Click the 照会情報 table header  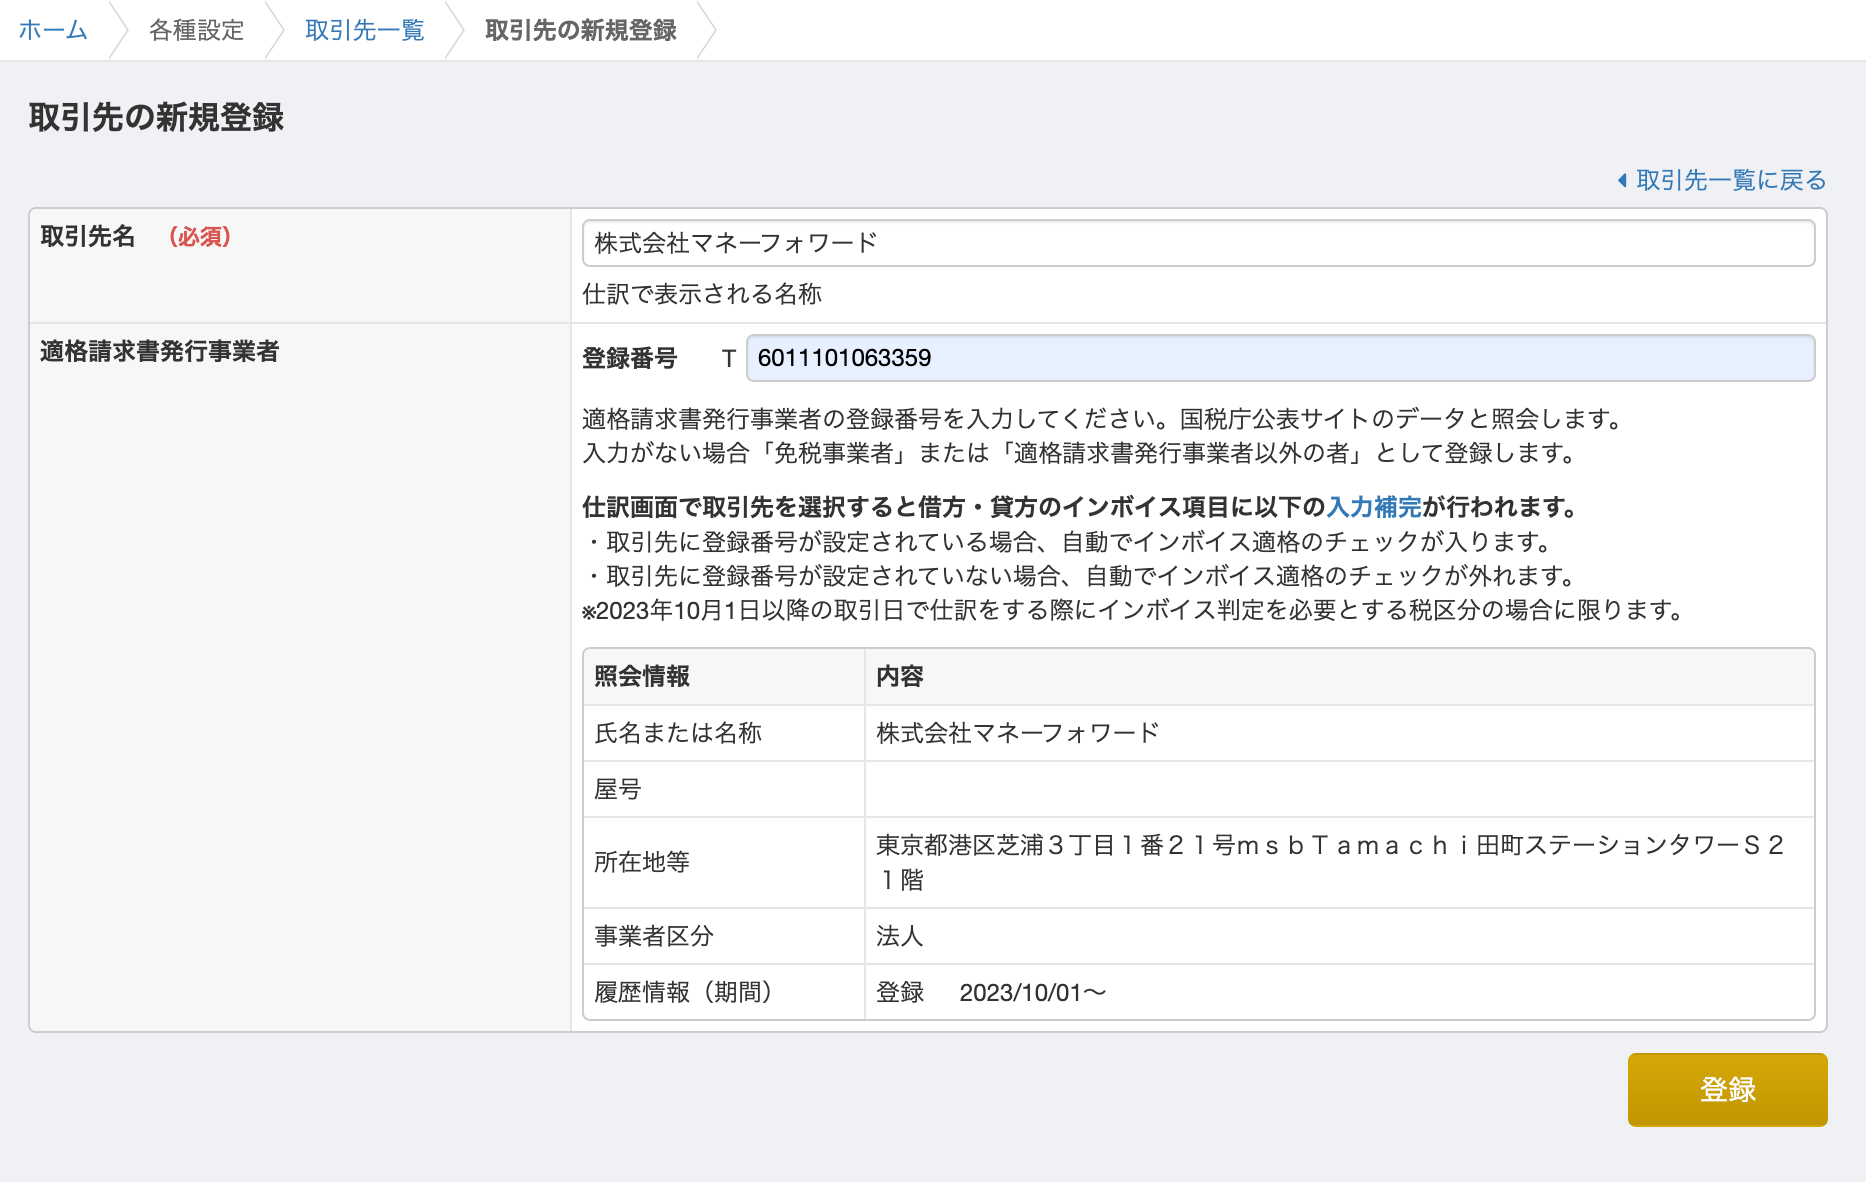pyautogui.click(x=642, y=676)
